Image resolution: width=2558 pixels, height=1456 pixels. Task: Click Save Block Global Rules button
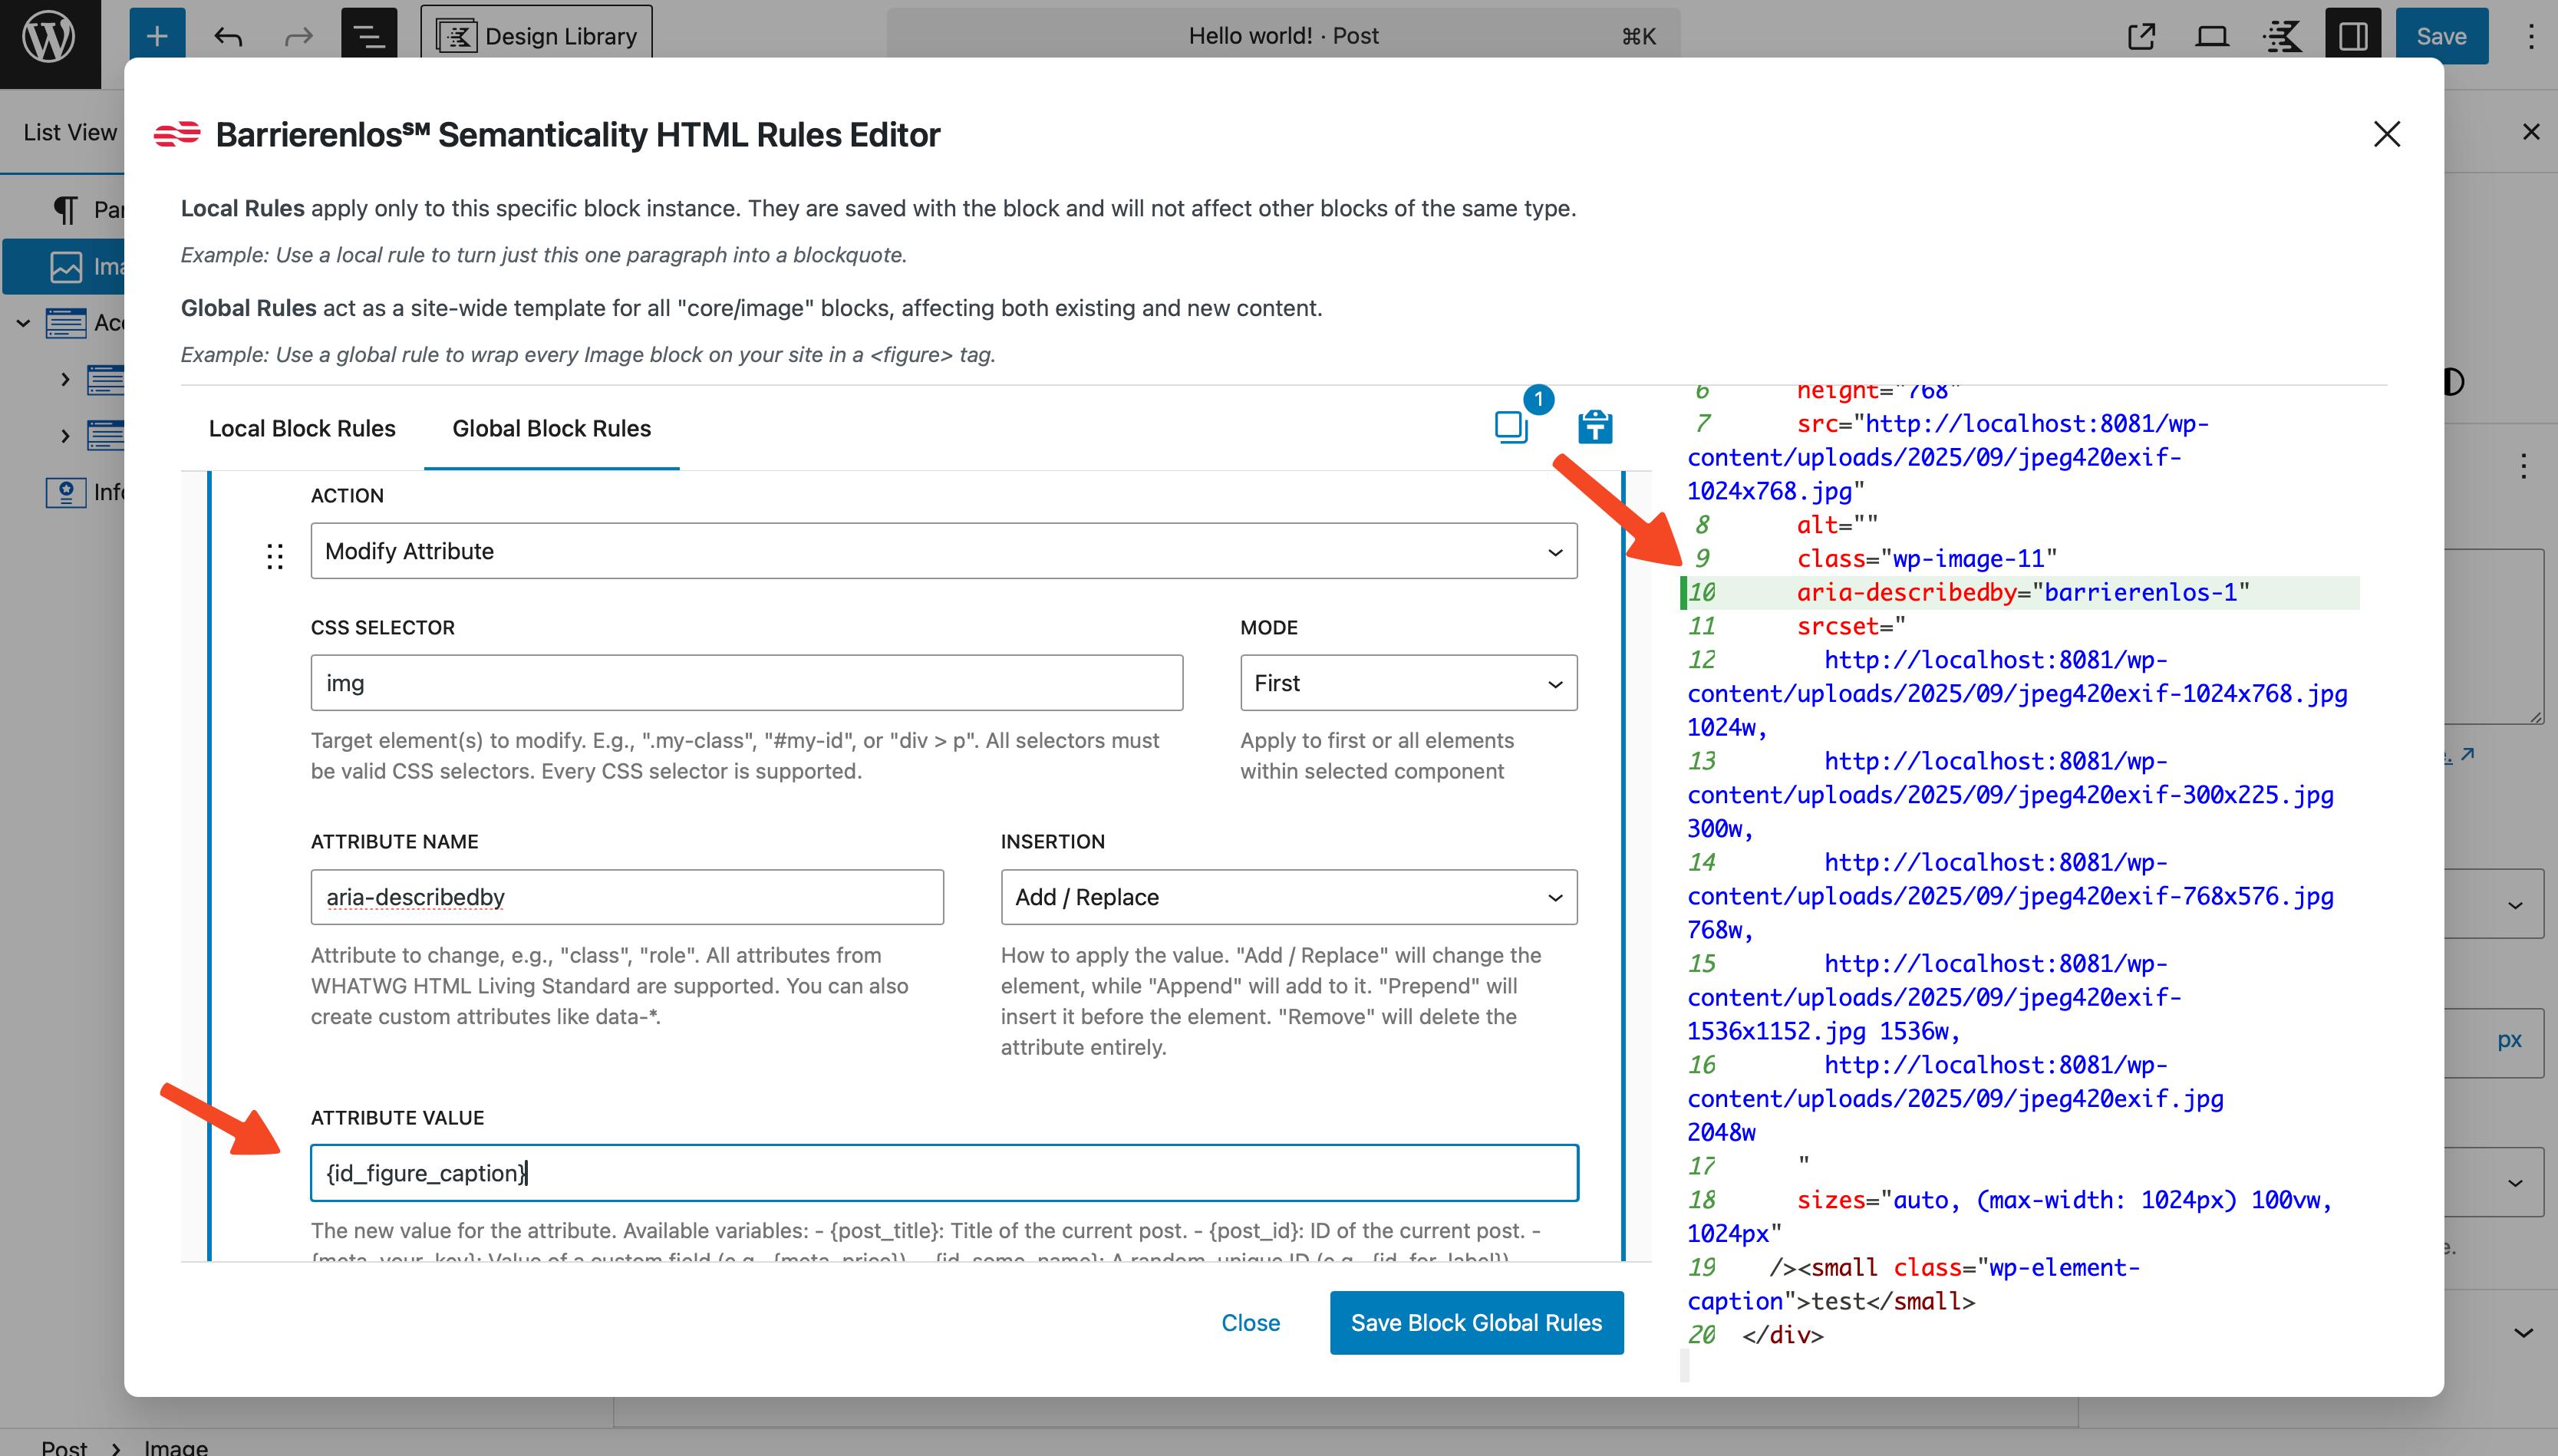tap(1476, 1322)
